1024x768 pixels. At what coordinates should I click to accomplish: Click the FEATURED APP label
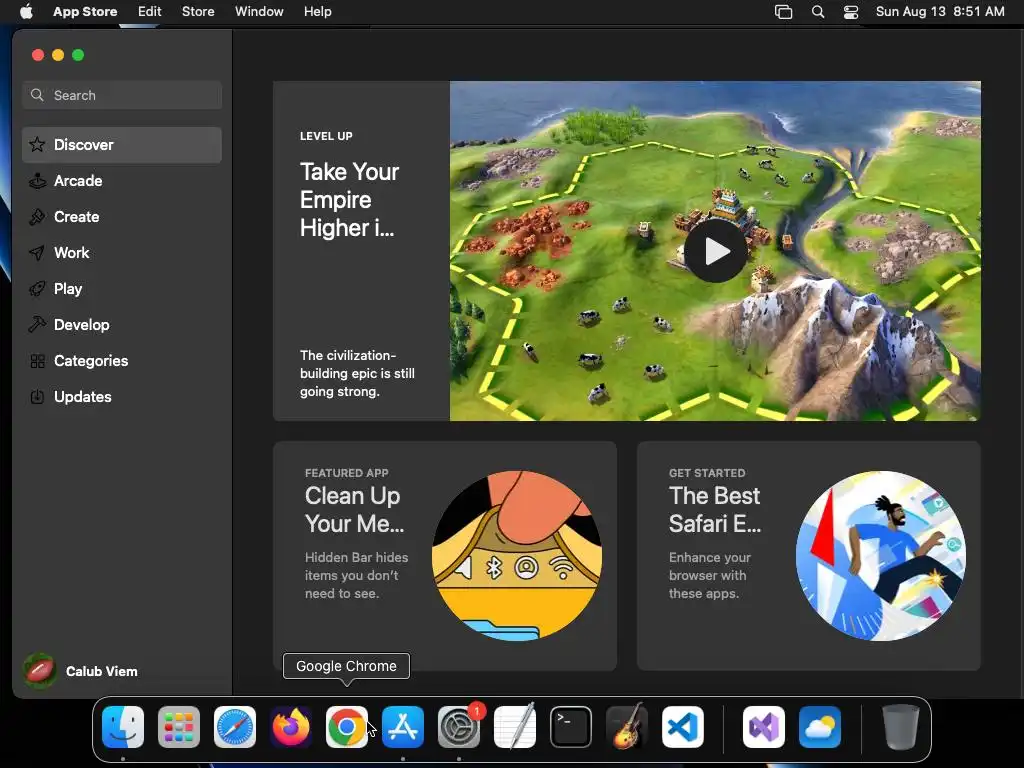point(347,473)
